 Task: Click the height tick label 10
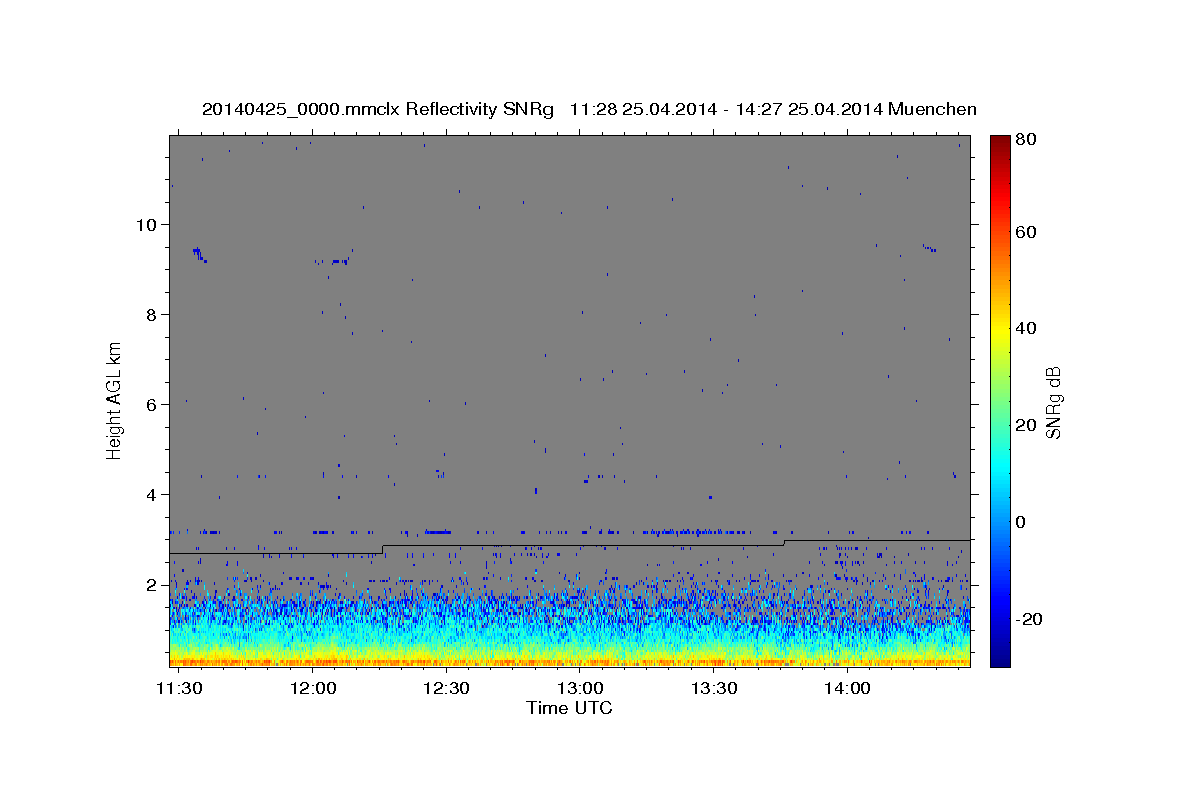click(x=146, y=224)
